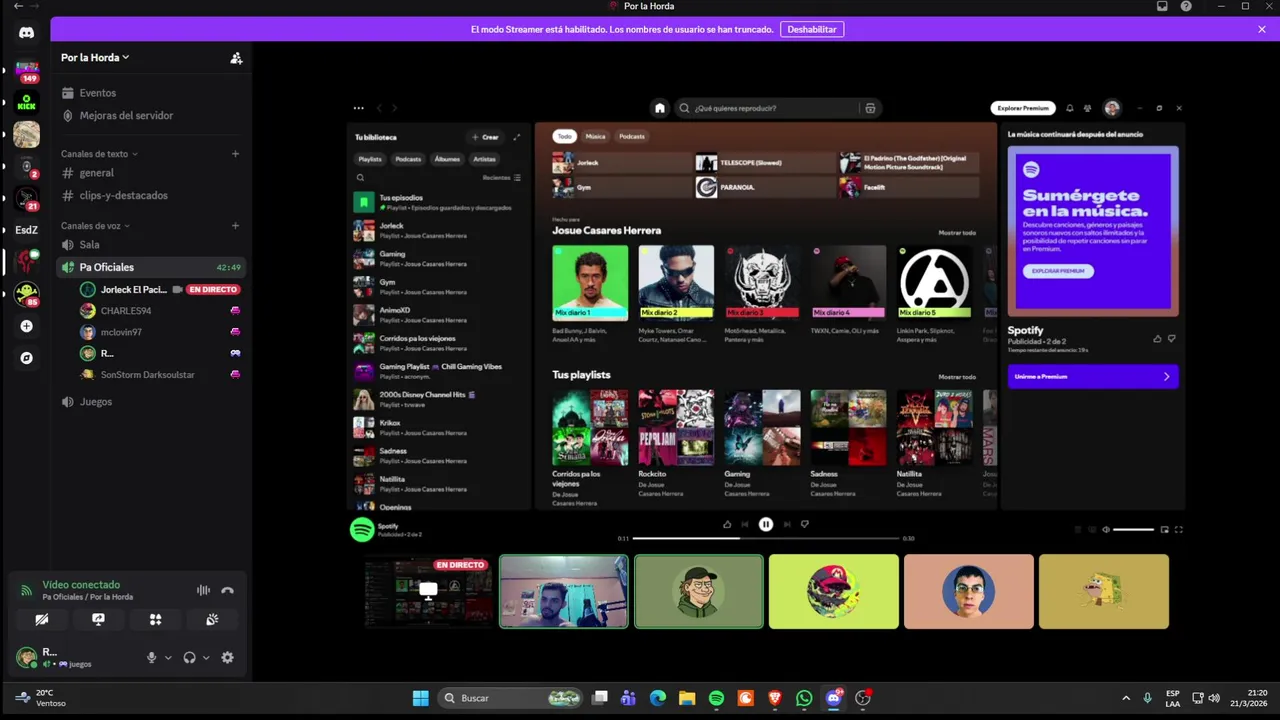Screen dimensions: 1280x720
Task: Open the Discord inbox icon in title bar
Action: point(1162,6)
